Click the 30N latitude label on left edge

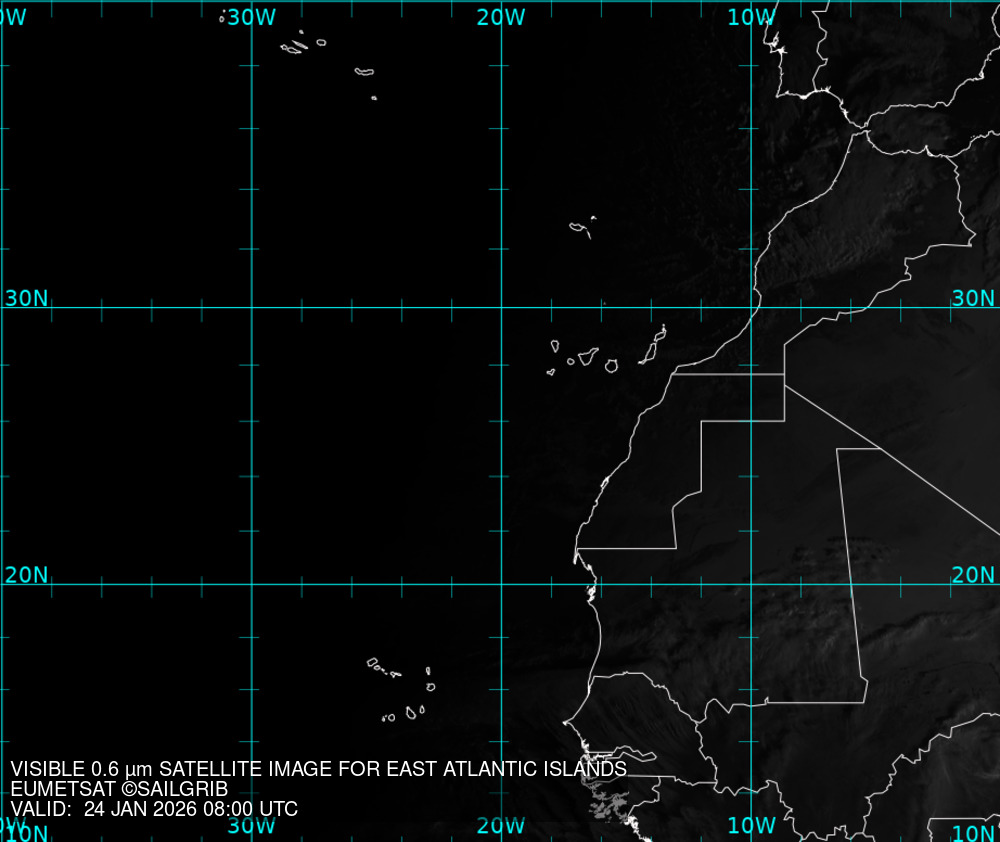click(x=26, y=298)
